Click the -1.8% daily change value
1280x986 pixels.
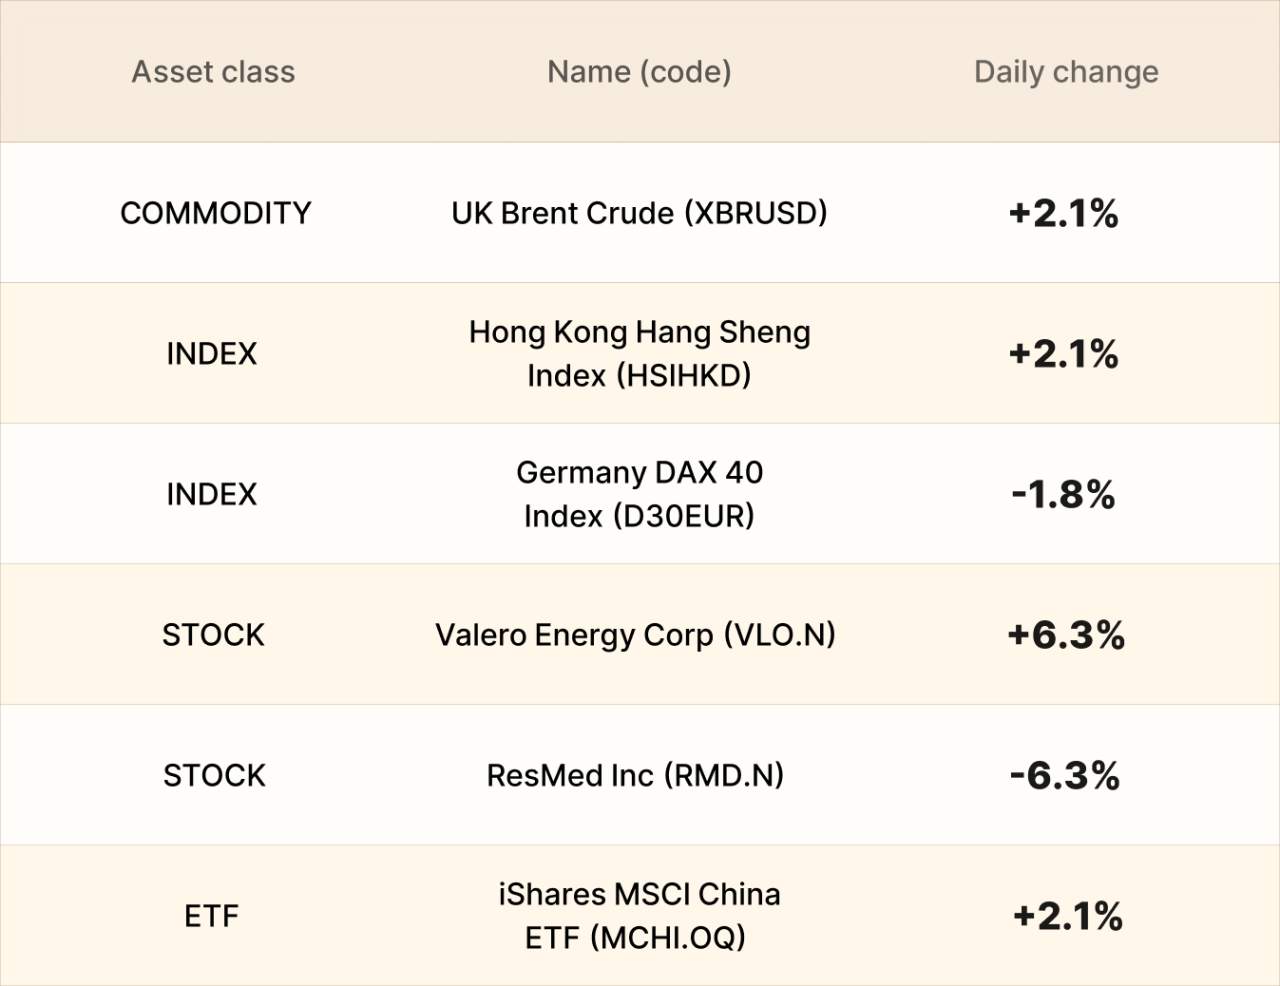click(1063, 494)
